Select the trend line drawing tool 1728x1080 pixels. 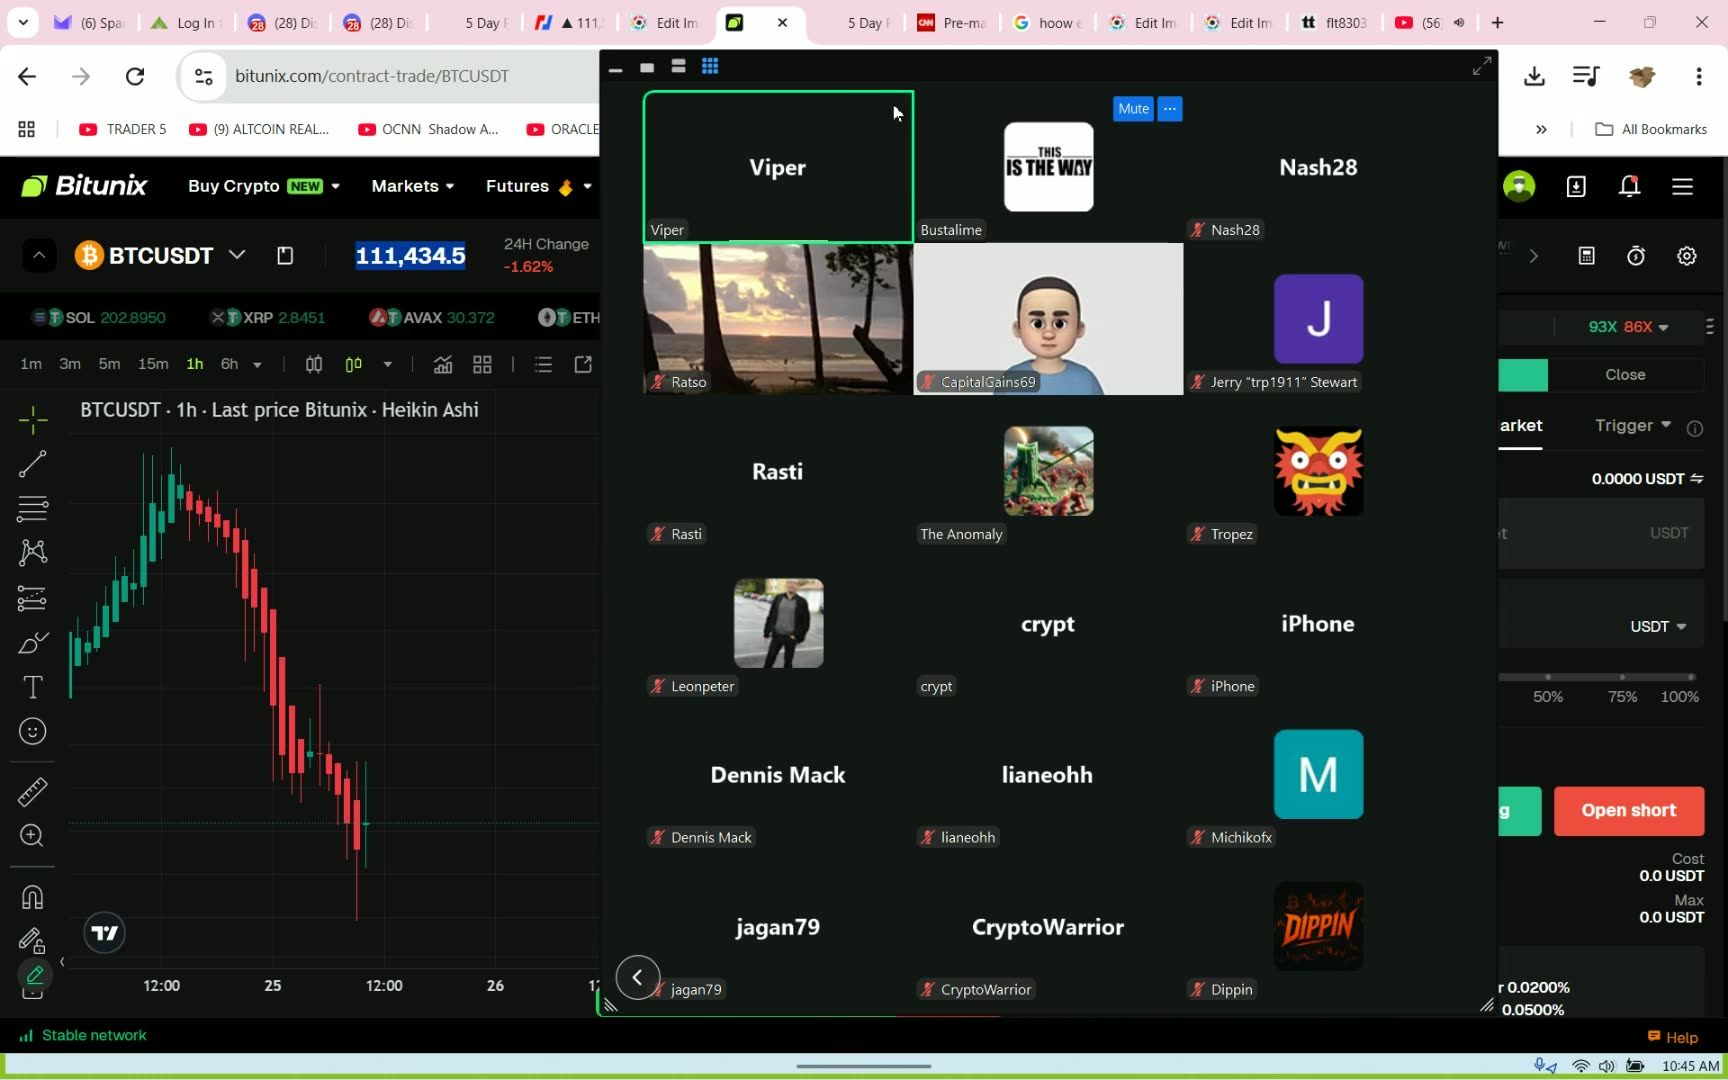click(x=33, y=464)
